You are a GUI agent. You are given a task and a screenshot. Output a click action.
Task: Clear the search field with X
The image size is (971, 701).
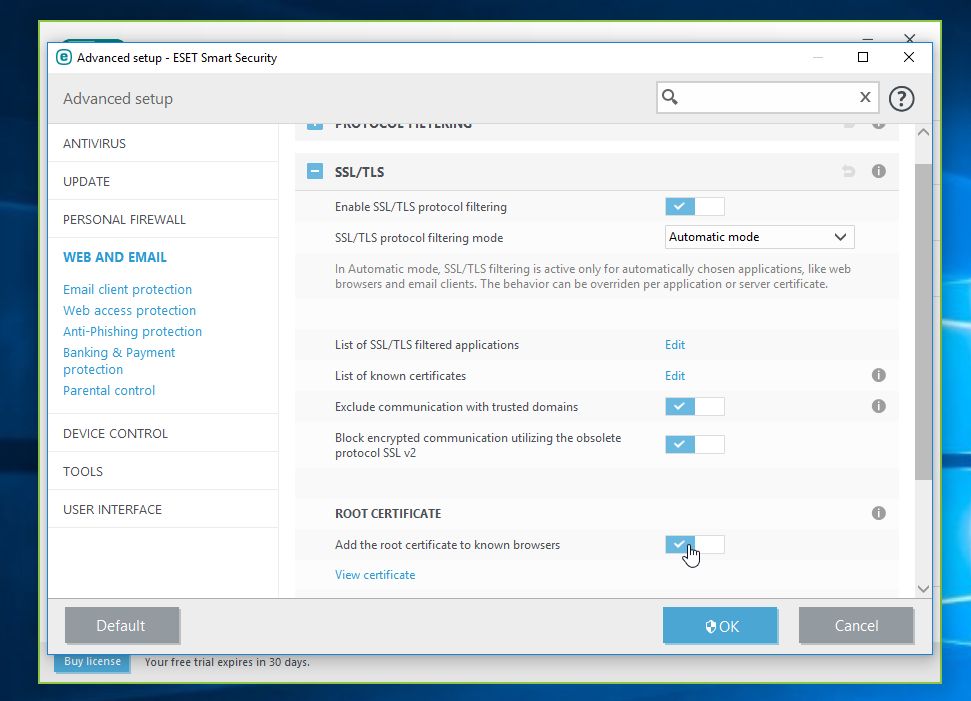click(x=865, y=97)
